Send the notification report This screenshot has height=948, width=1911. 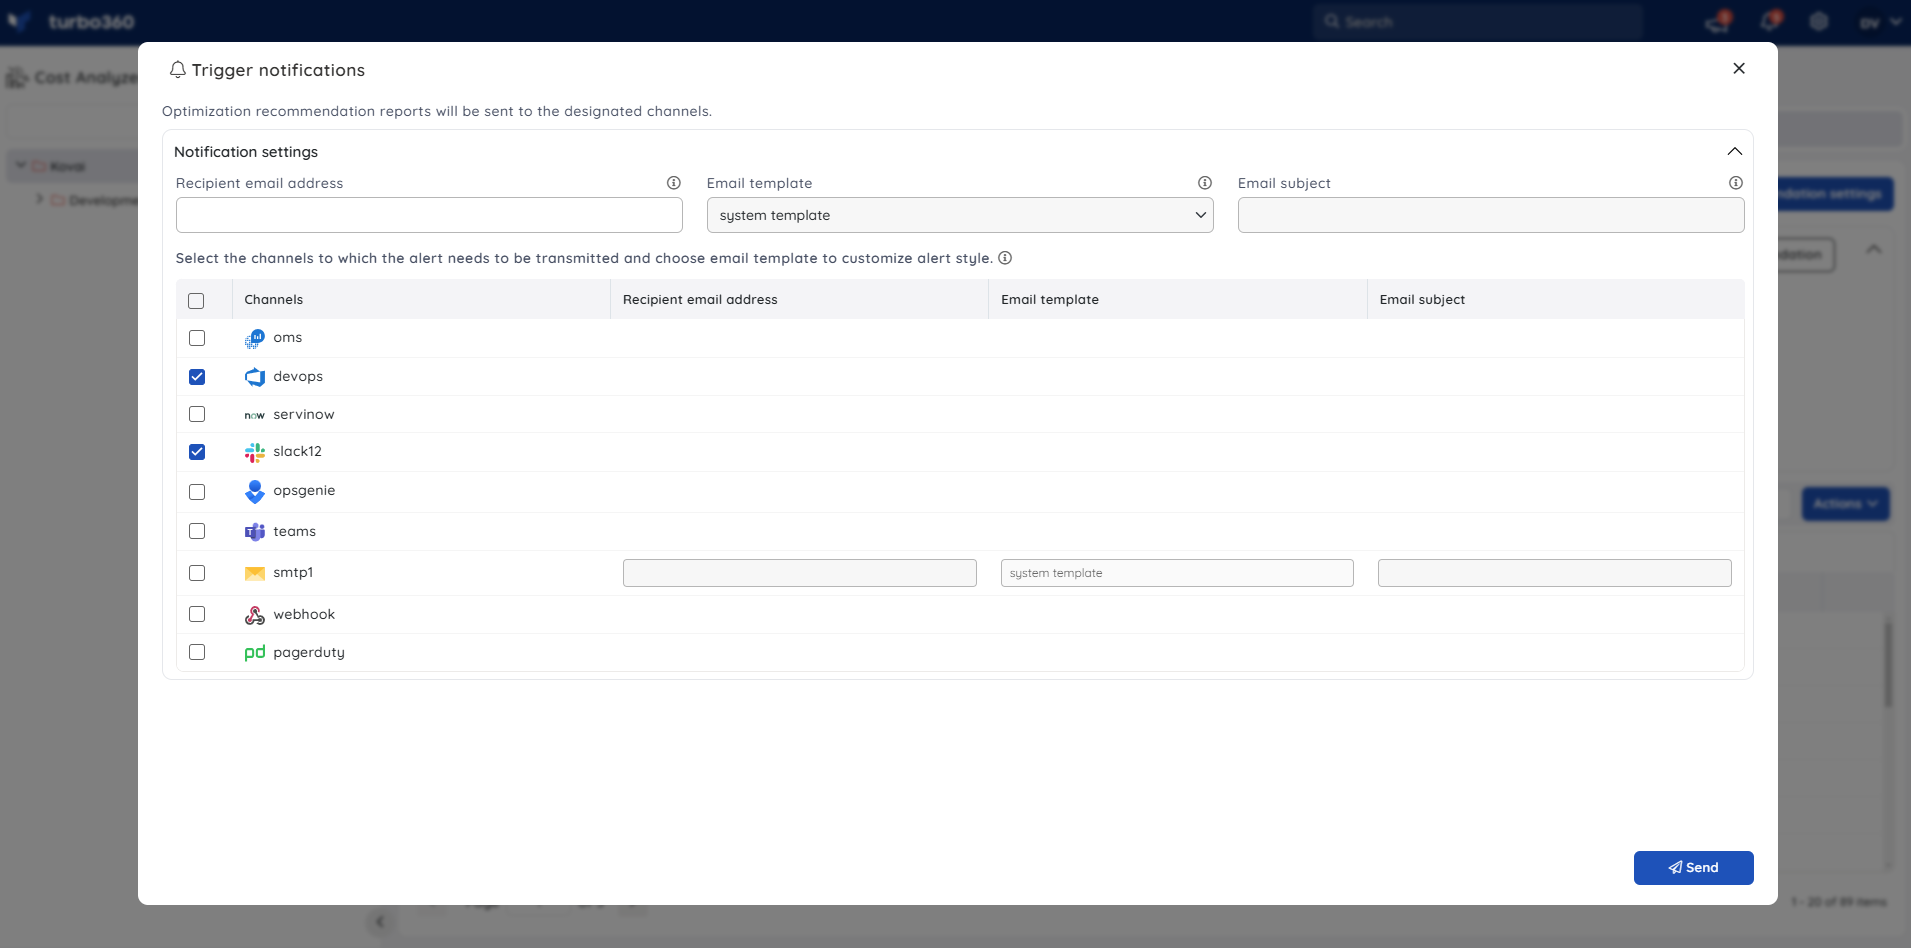[1693, 868]
